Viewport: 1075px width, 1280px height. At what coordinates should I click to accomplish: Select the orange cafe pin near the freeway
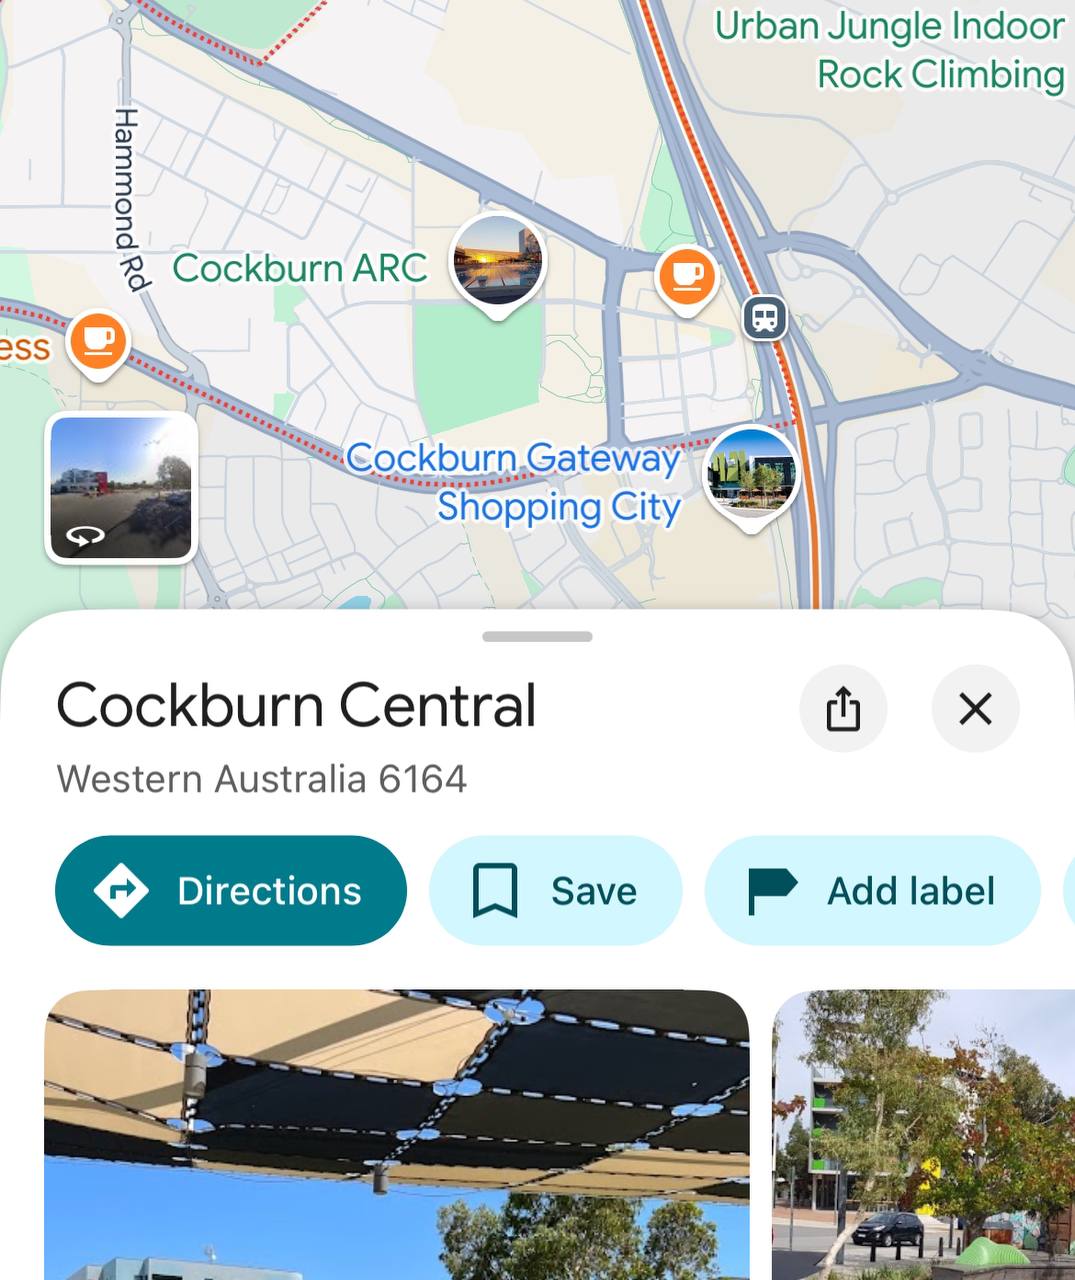tap(687, 276)
